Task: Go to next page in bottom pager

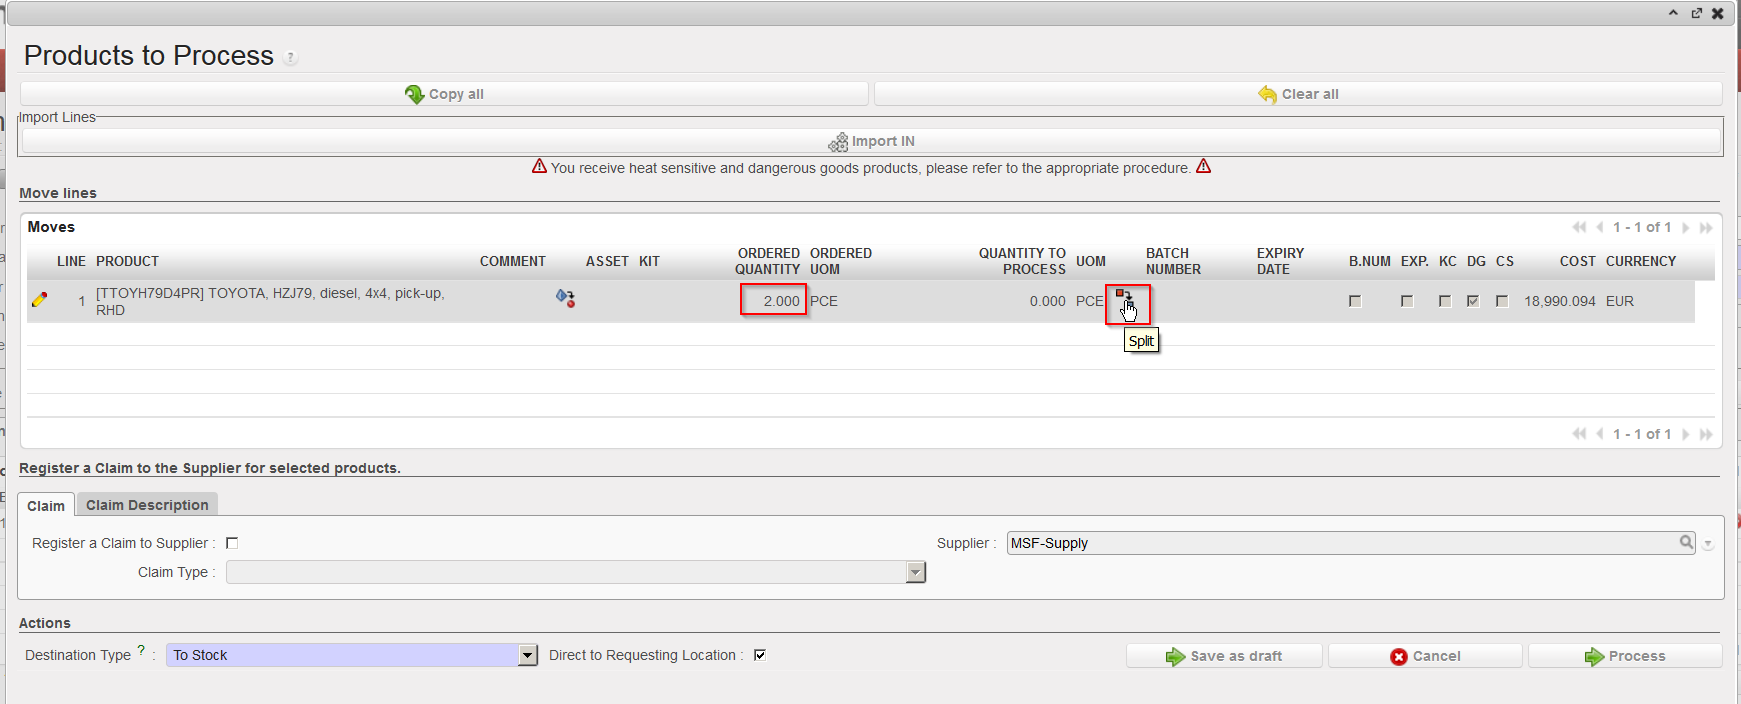Action: click(x=1686, y=434)
